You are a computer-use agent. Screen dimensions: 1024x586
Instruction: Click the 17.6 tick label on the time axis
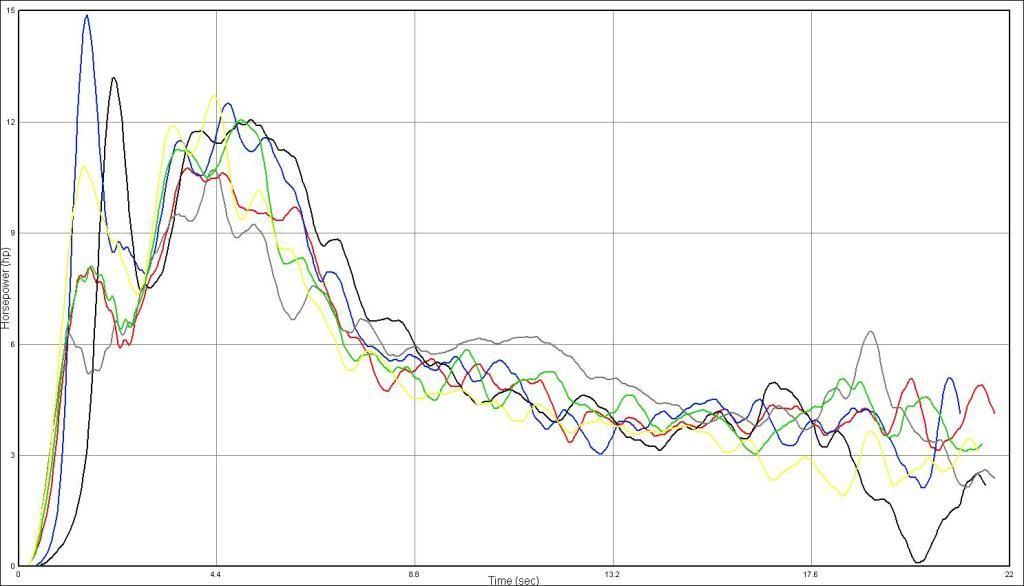(x=811, y=574)
